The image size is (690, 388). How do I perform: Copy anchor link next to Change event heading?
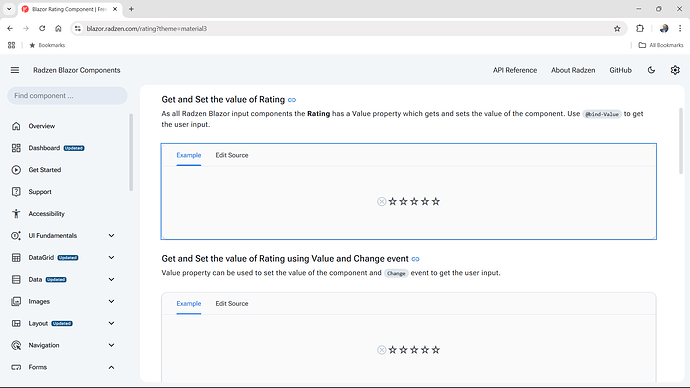[x=415, y=259]
